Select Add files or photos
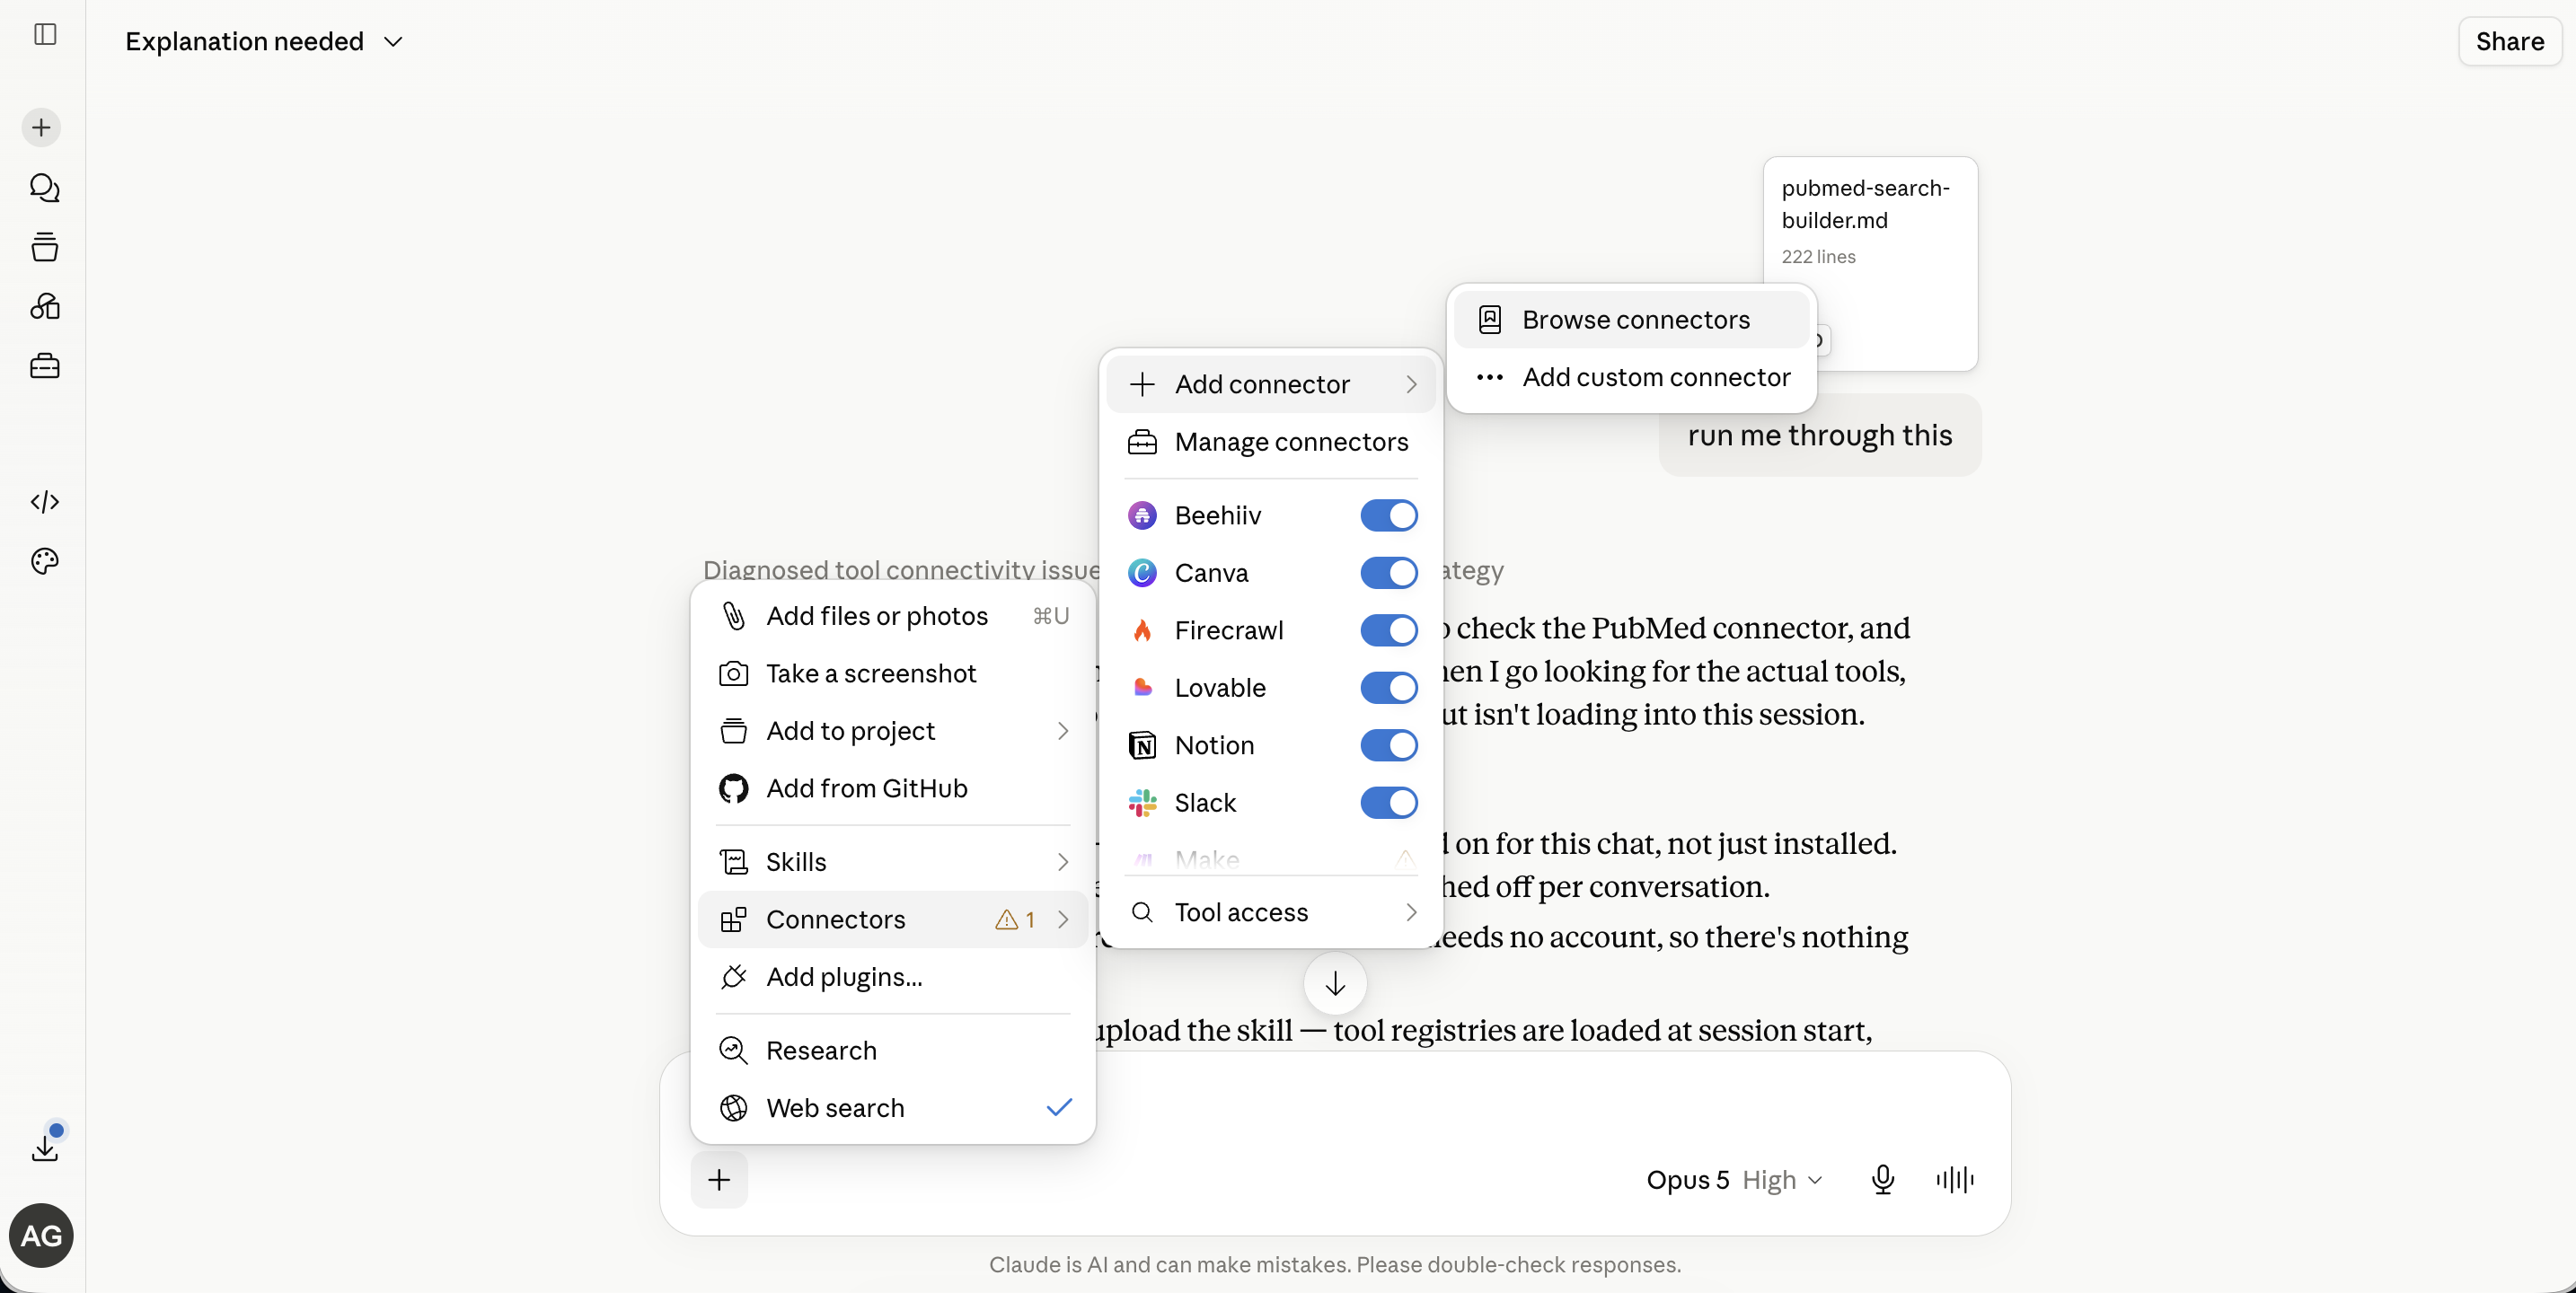This screenshot has height=1293, width=2576. click(893, 616)
